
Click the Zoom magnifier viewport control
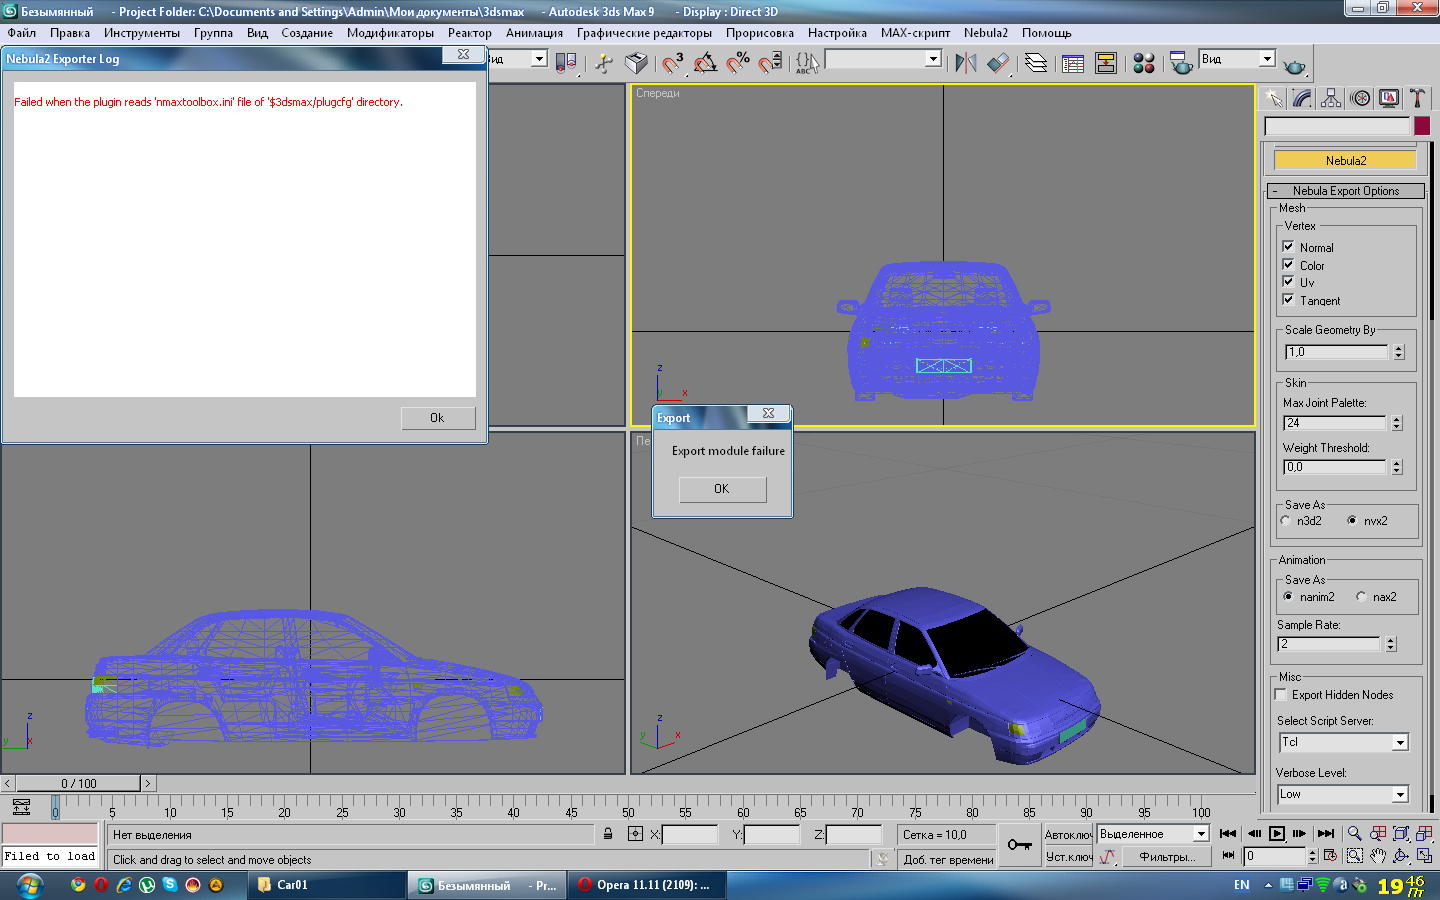point(1354,834)
